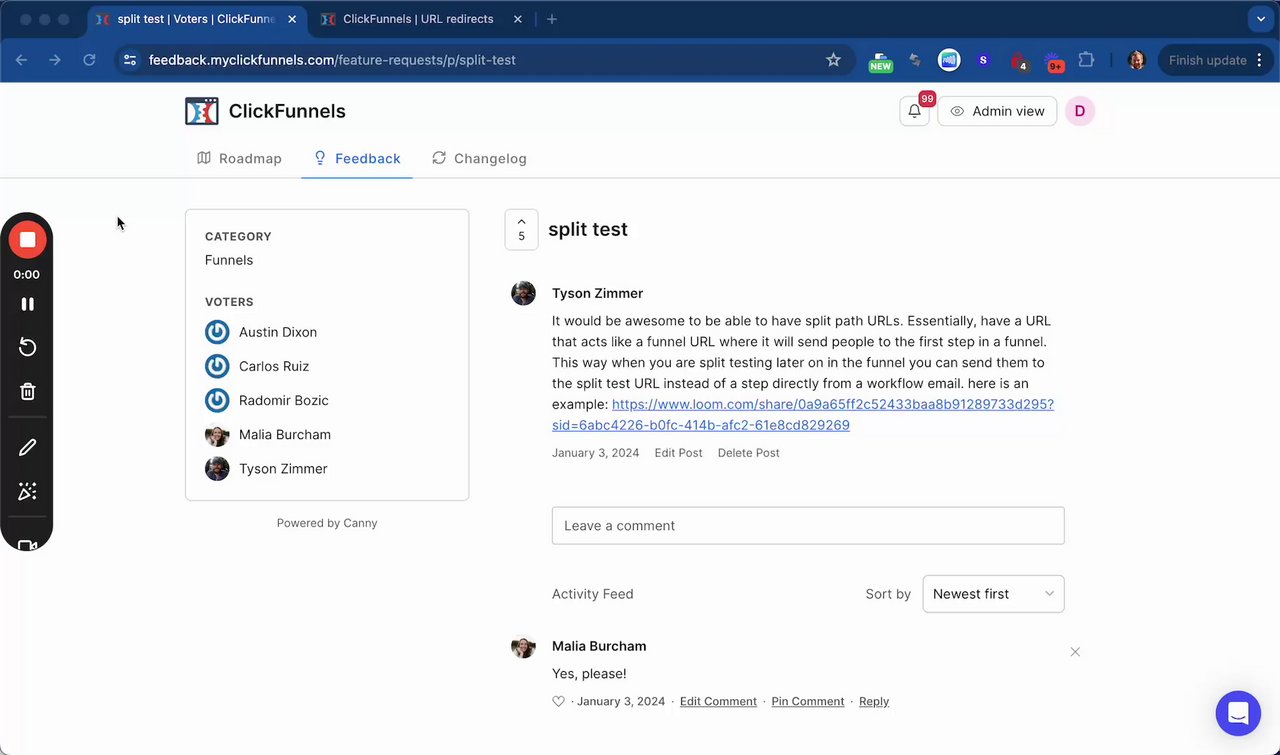Open the chat support widget
Viewport: 1280px width, 755px height.
coord(1238,713)
